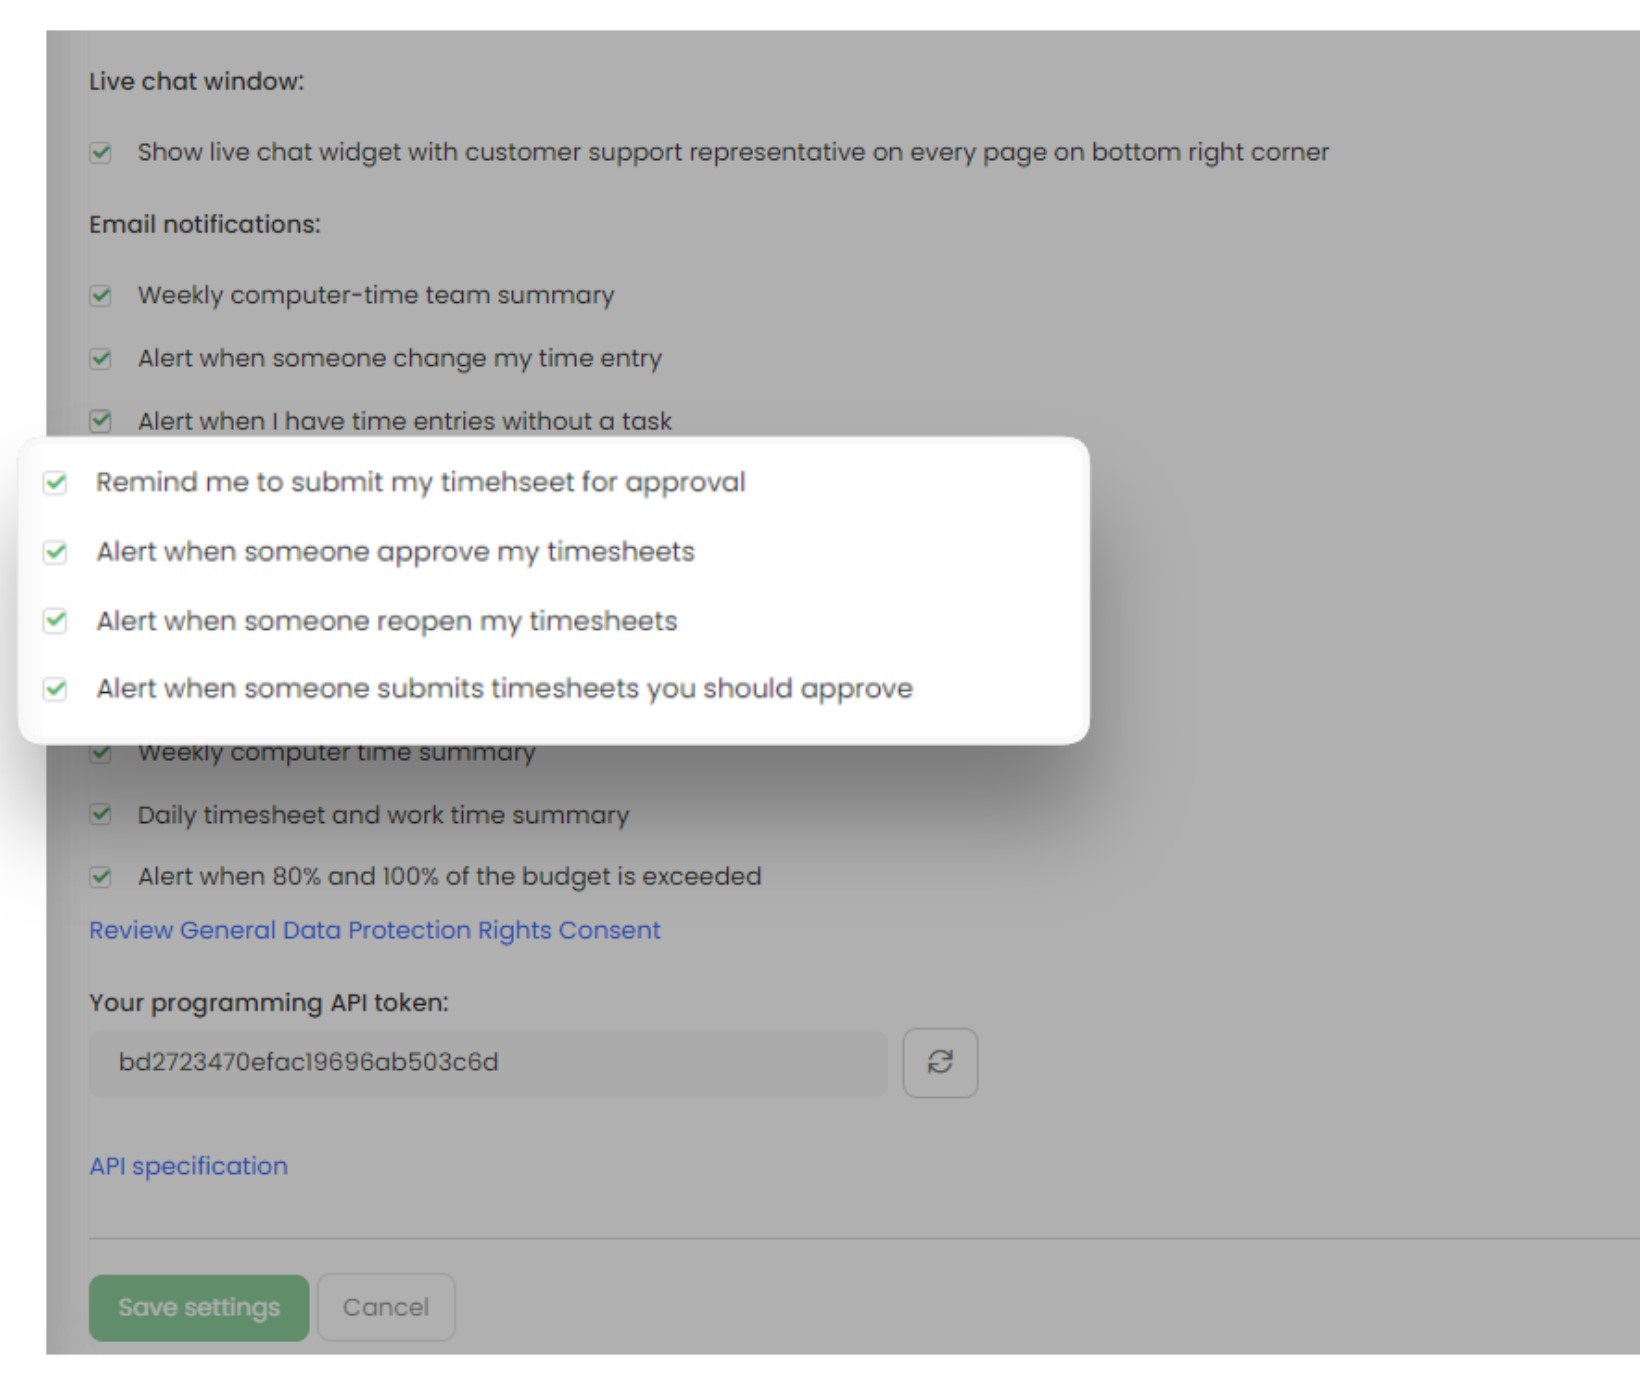The image size is (1640, 1385).
Task: Disable the reopen my timesheets alert checkbox
Action: [56, 621]
